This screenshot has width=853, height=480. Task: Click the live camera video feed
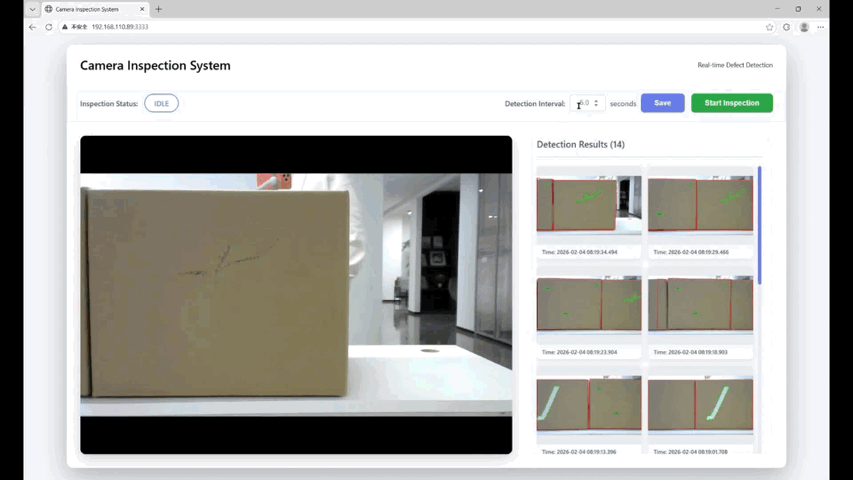(296, 295)
